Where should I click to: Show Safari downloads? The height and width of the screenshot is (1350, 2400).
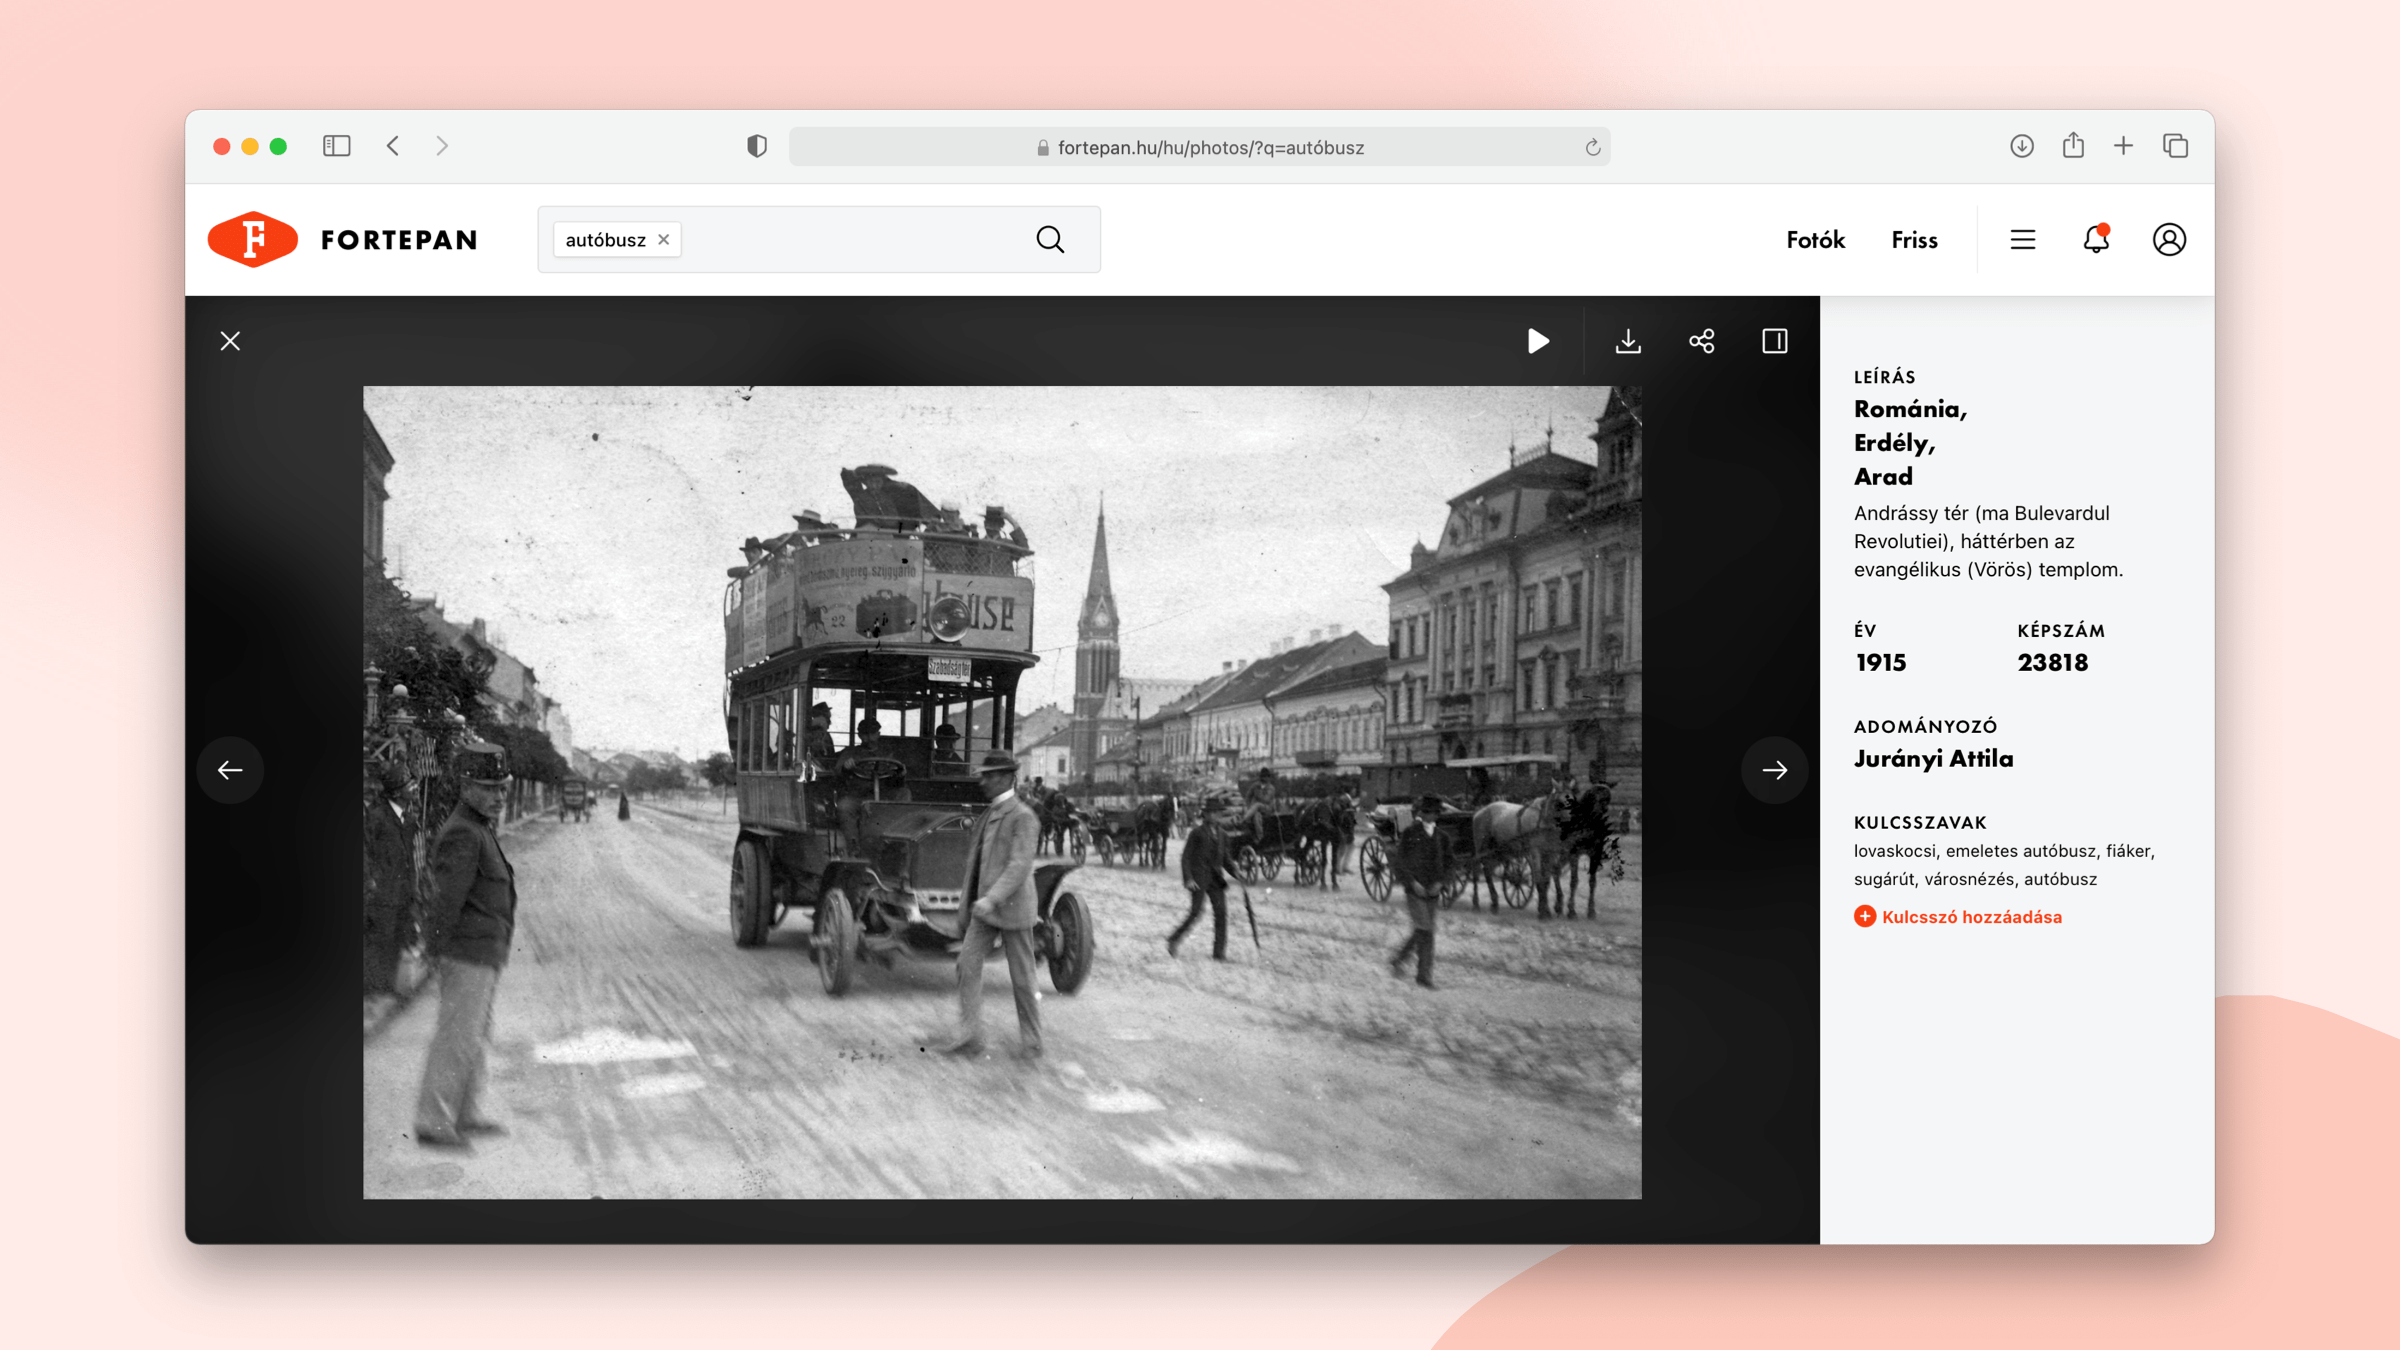click(x=2021, y=146)
